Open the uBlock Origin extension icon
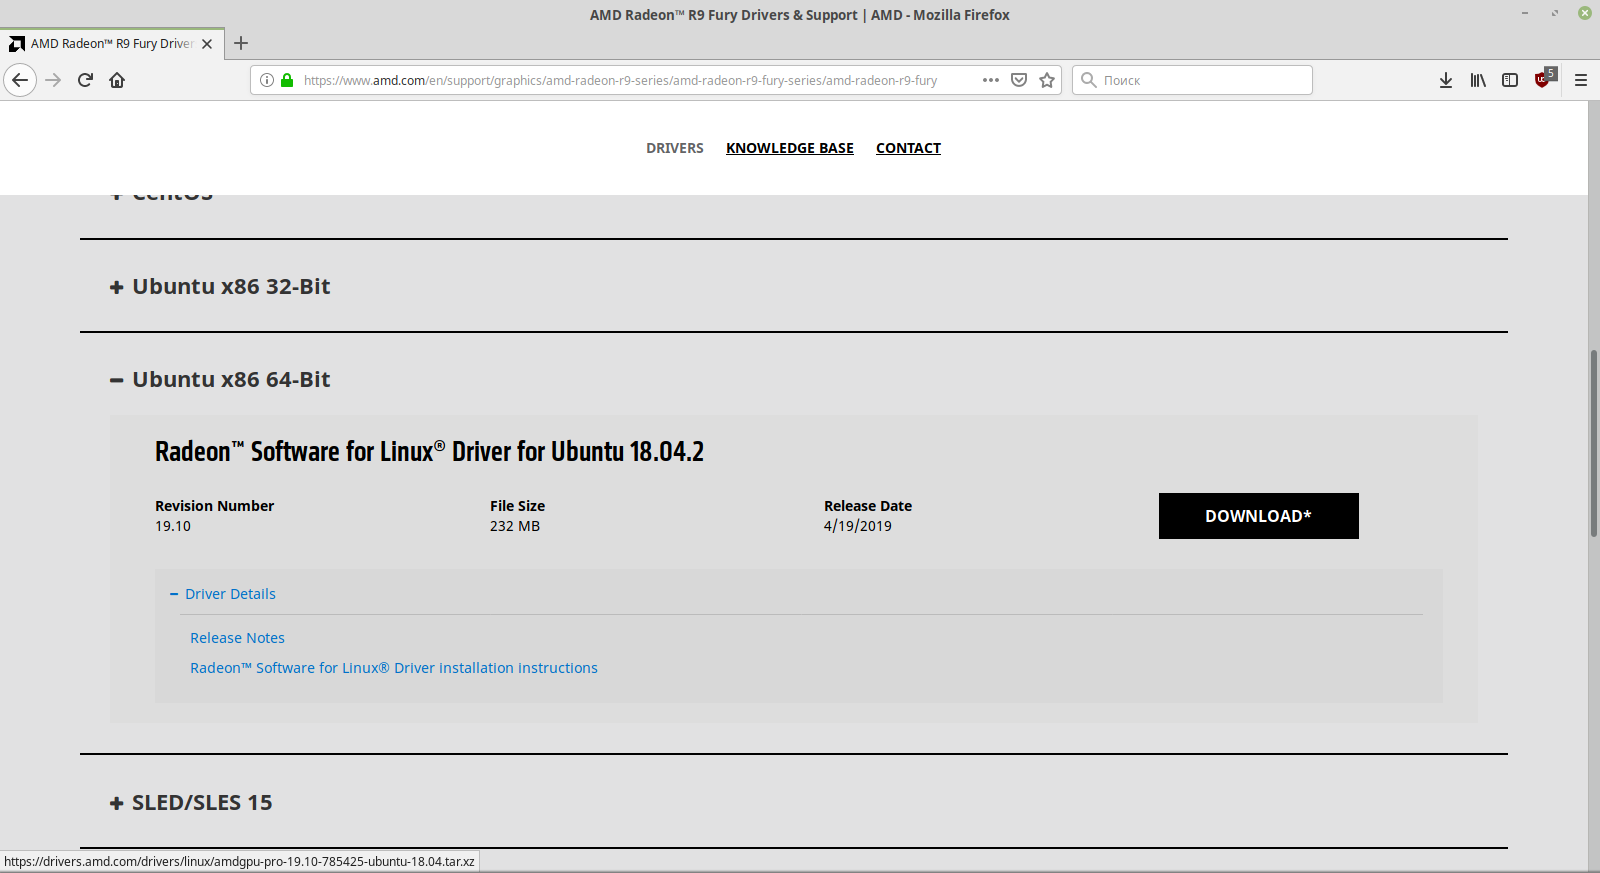 tap(1544, 78)
